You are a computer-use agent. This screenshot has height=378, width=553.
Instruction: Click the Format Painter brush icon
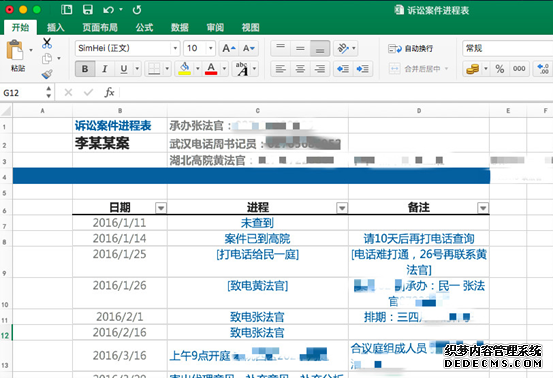click(47, 74)
